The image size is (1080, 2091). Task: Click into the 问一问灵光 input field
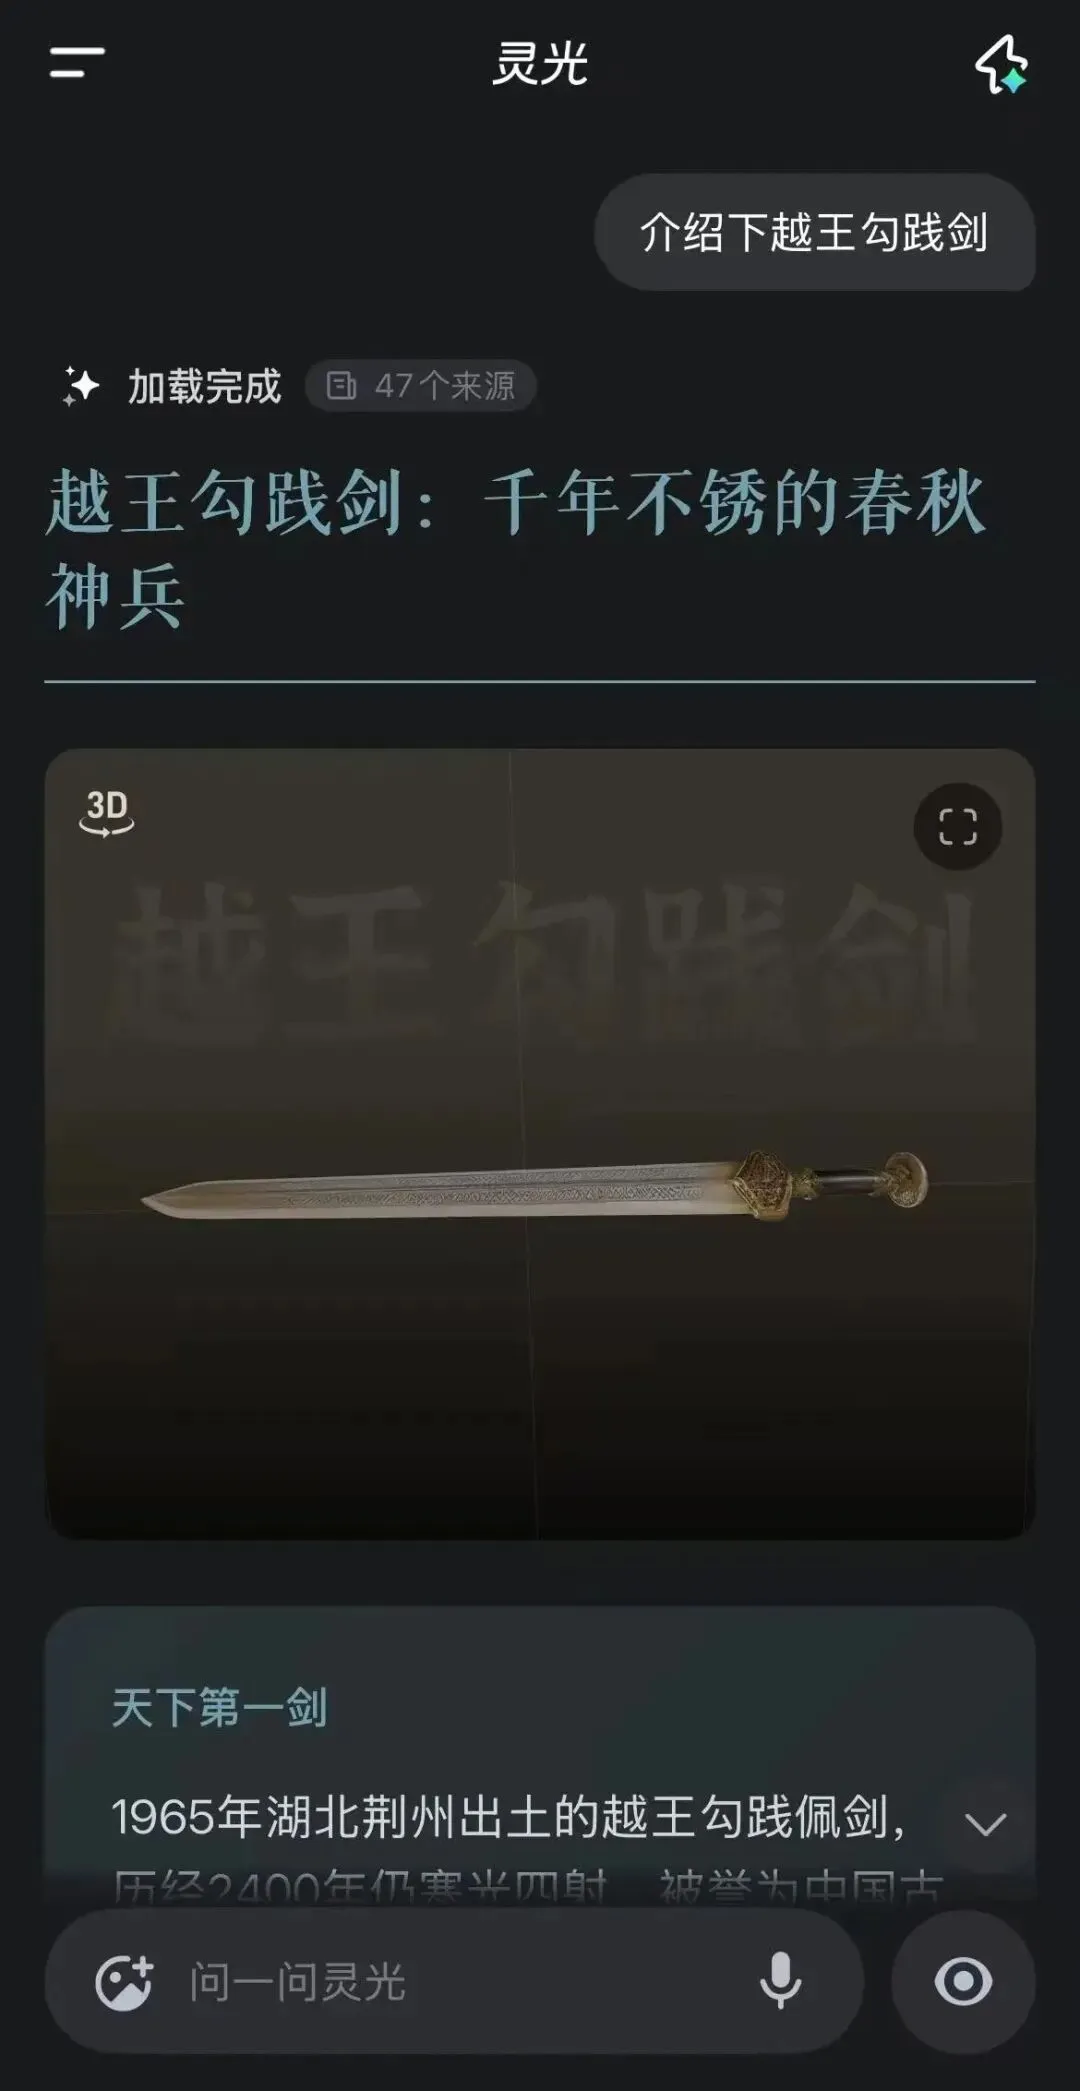coord(460,1981)
